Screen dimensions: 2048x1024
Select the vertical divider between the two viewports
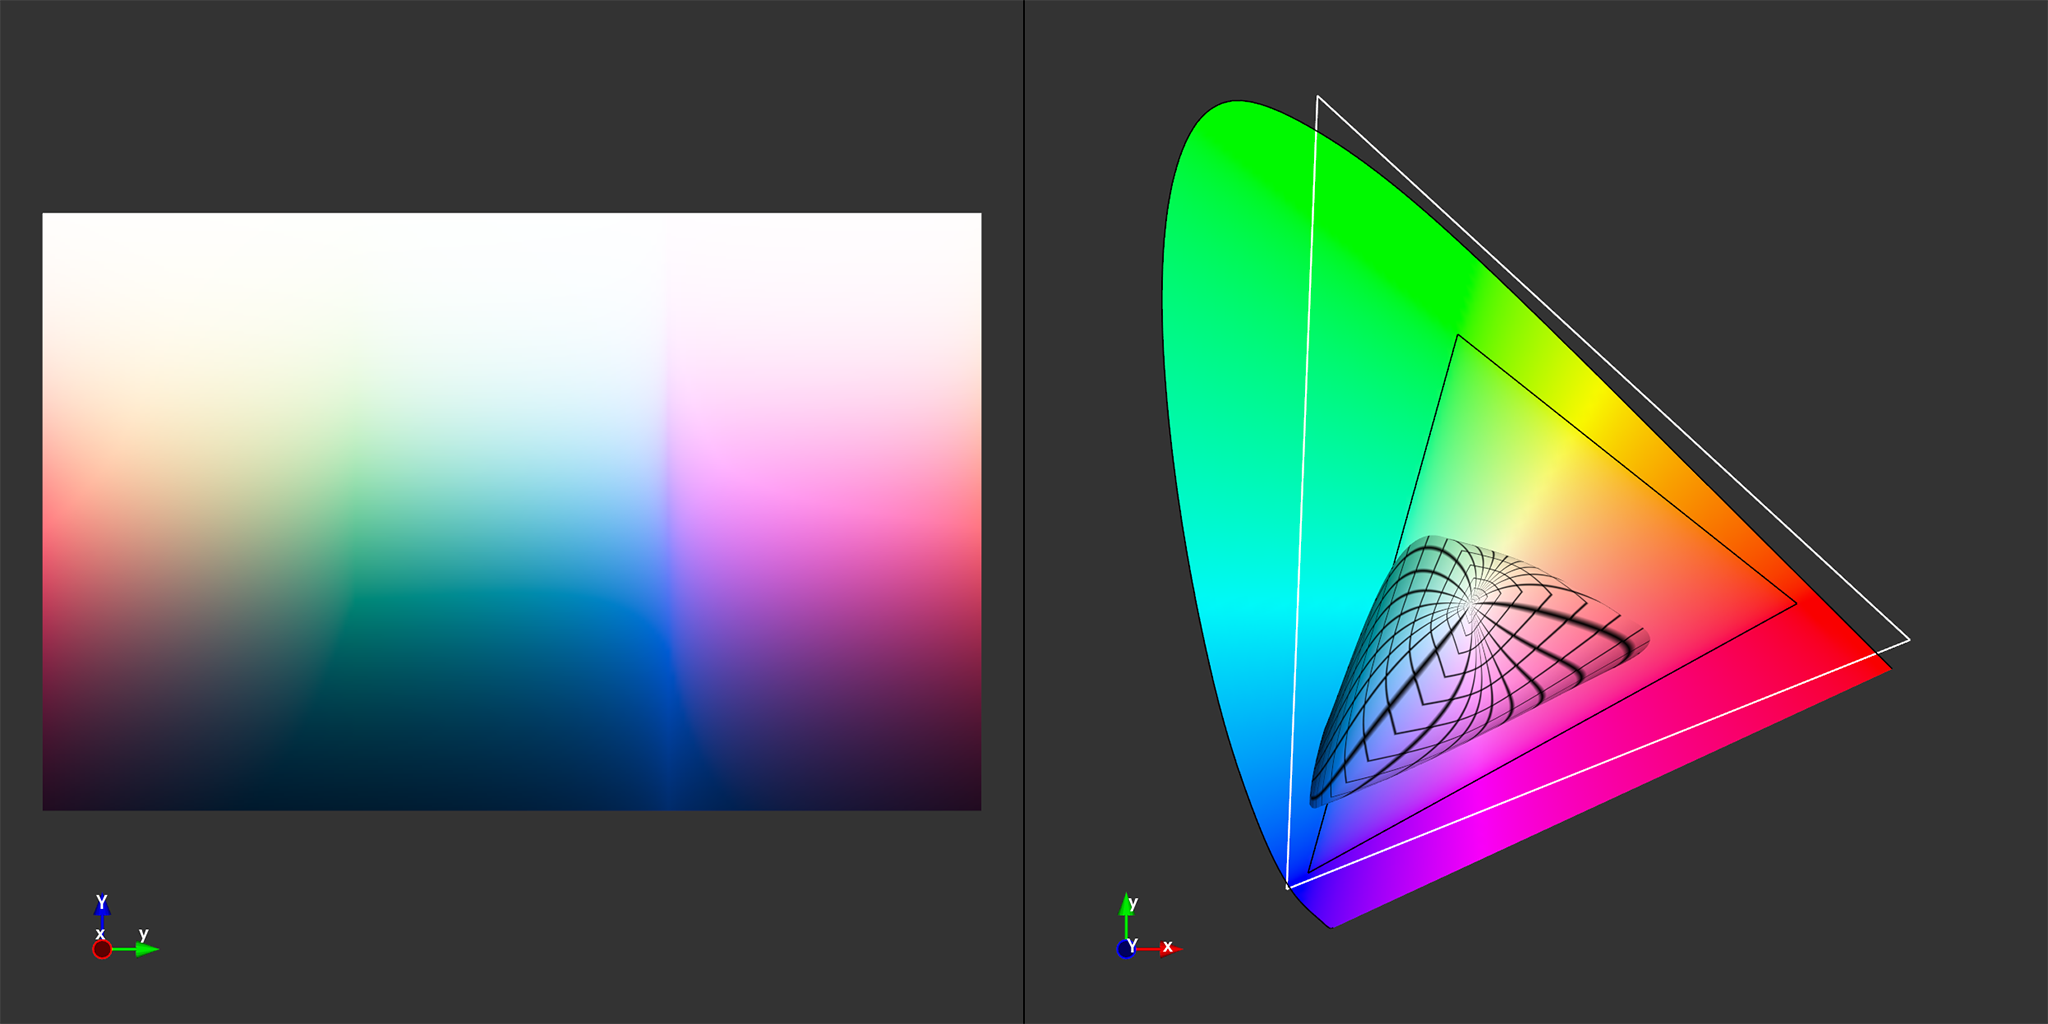(x=1024, y=512)
